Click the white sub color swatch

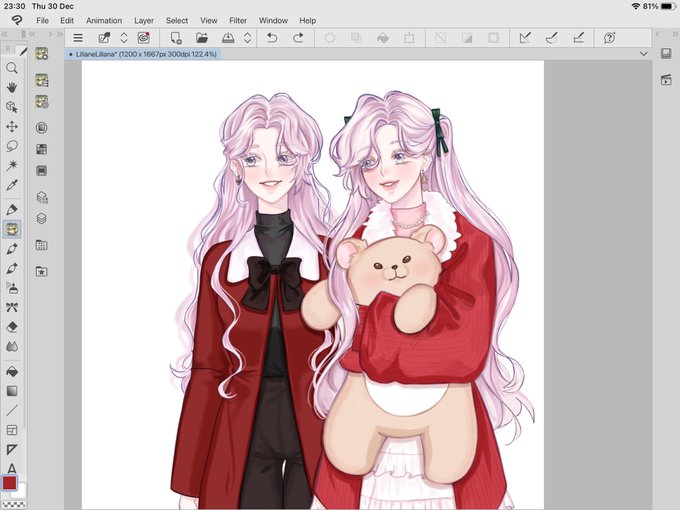tap(20, 491)
